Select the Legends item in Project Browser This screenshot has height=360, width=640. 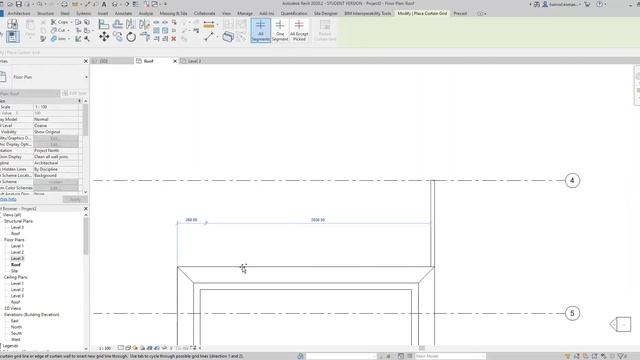click(x=10, y=346)
